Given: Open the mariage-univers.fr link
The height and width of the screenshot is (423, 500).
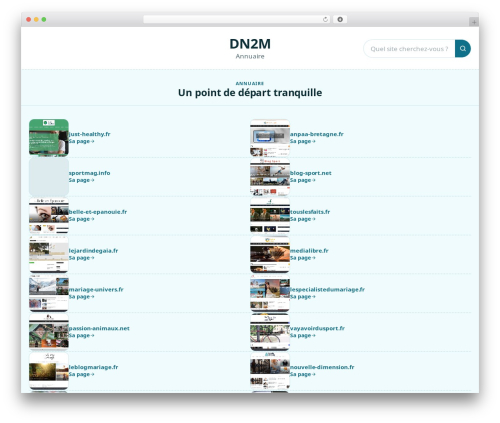Looking at the screenshot, I should coord(96,290).
